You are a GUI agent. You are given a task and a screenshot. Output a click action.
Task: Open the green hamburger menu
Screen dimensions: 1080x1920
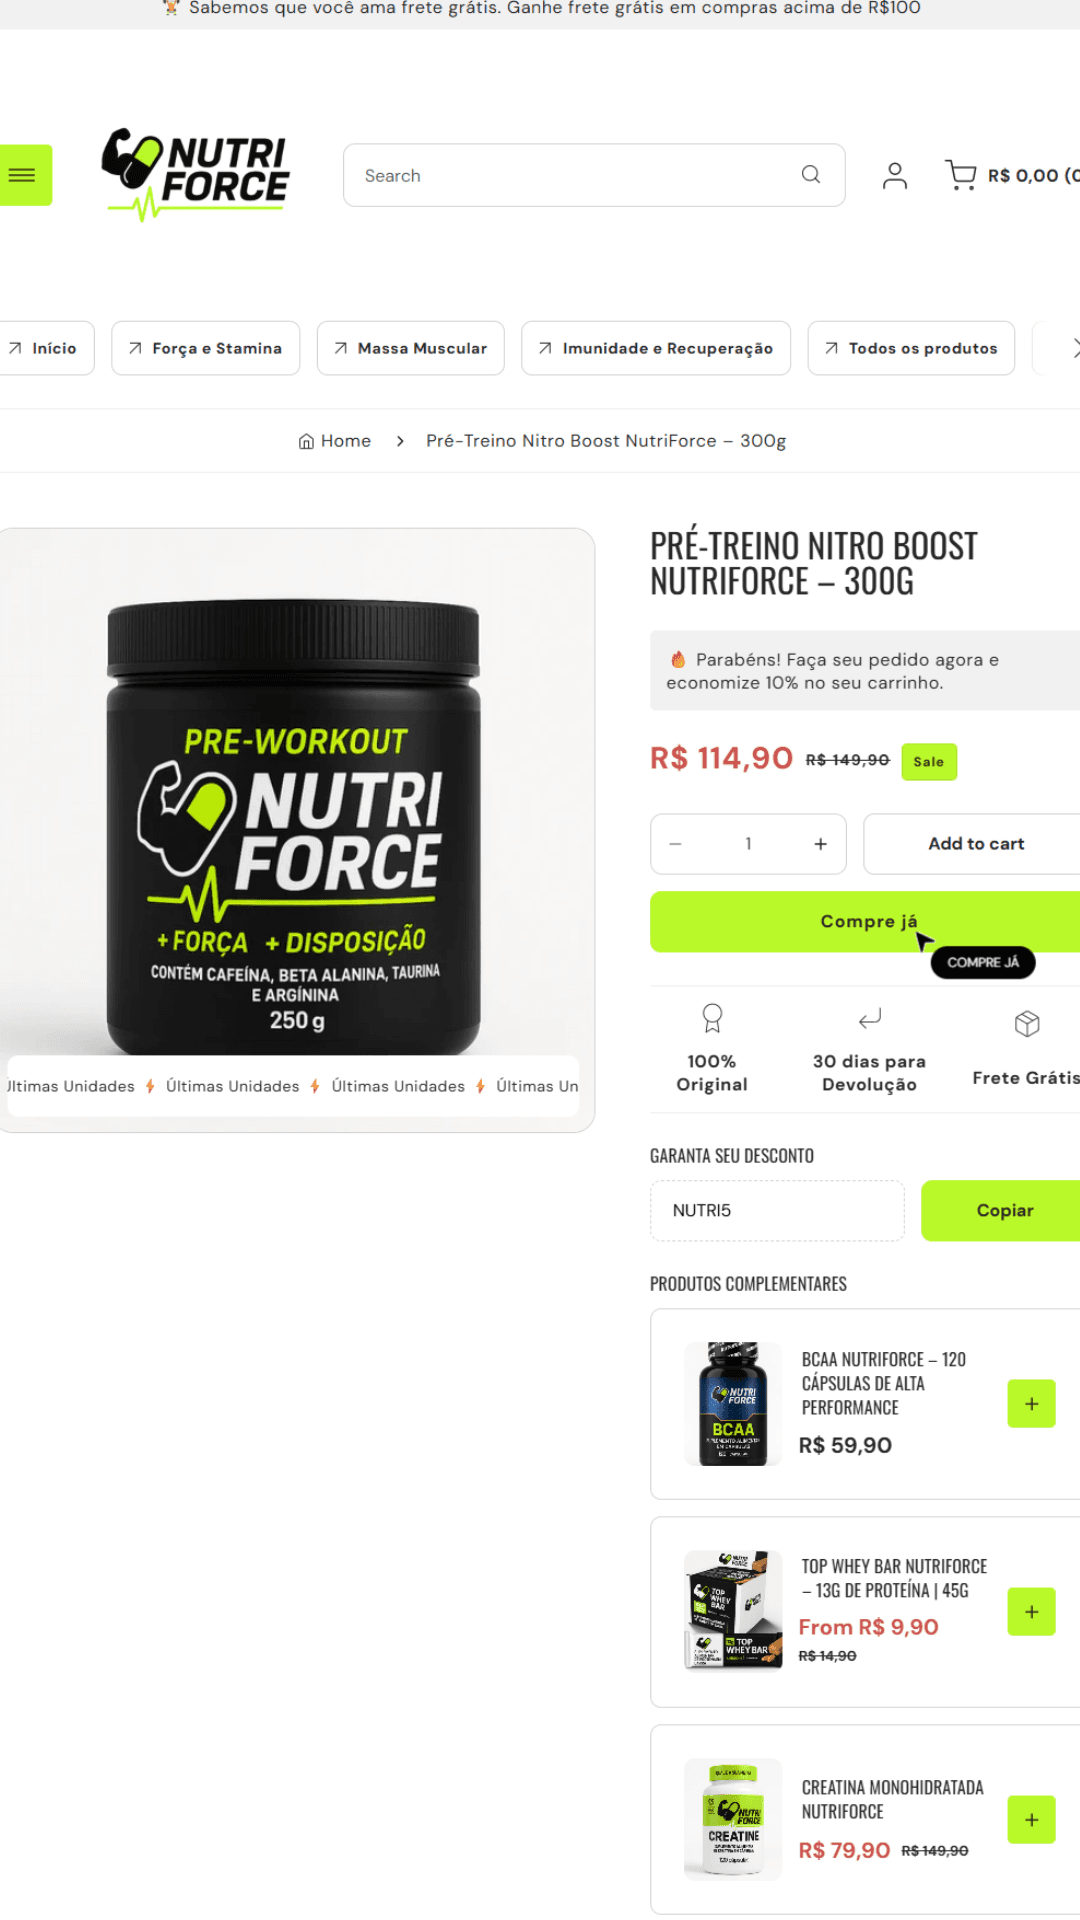point(24,175)
